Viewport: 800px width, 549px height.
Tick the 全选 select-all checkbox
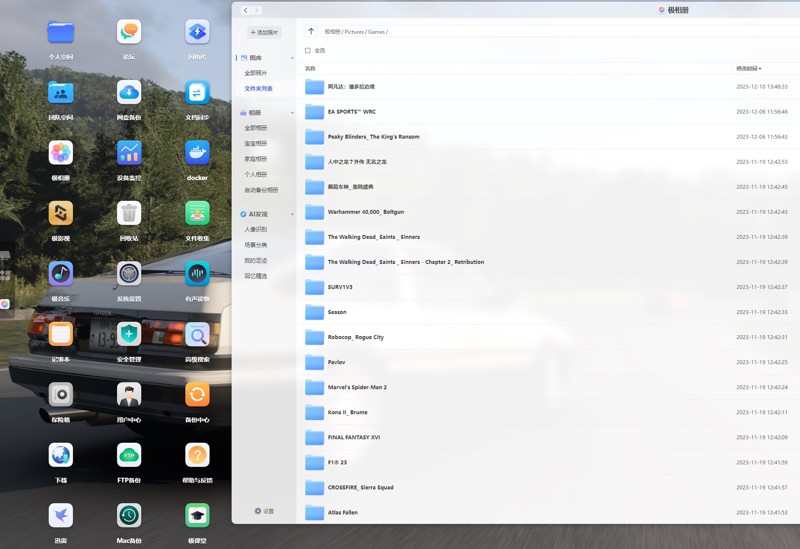(x=308, y=50)
